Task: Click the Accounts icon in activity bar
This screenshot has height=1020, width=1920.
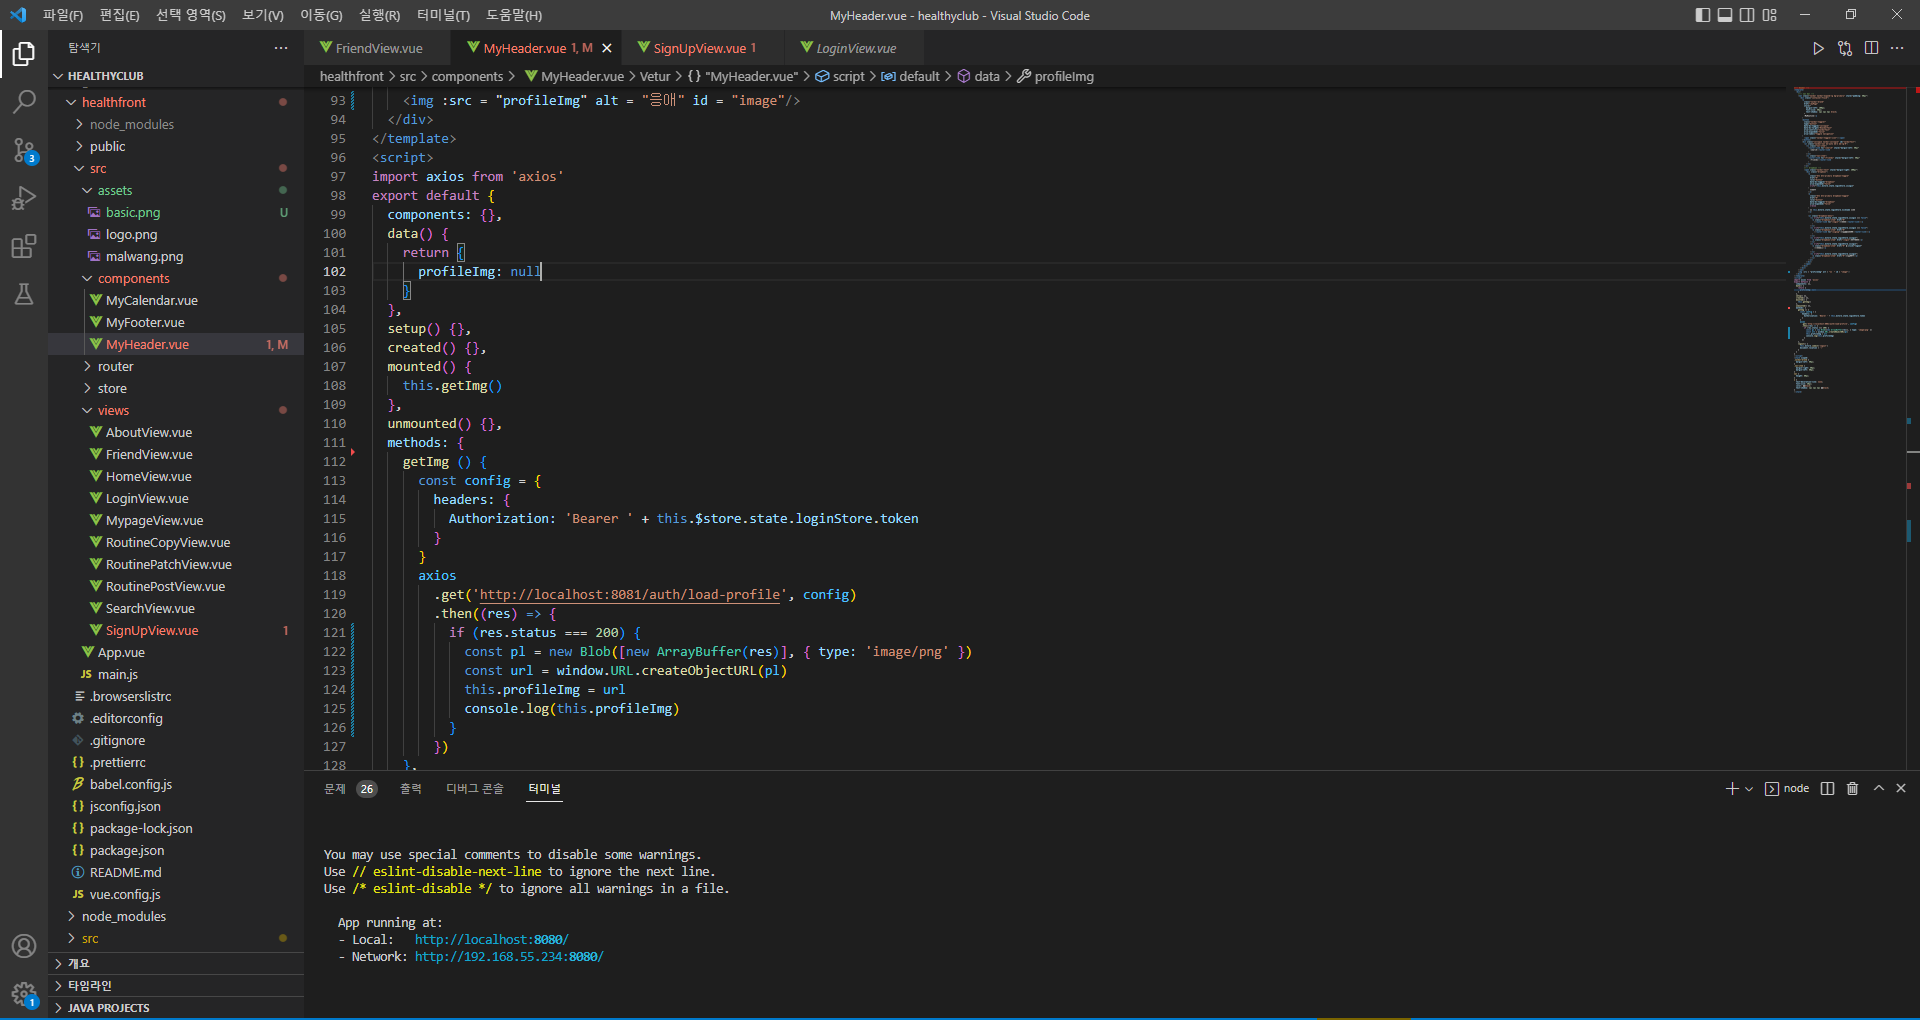Action: (24, 946)
